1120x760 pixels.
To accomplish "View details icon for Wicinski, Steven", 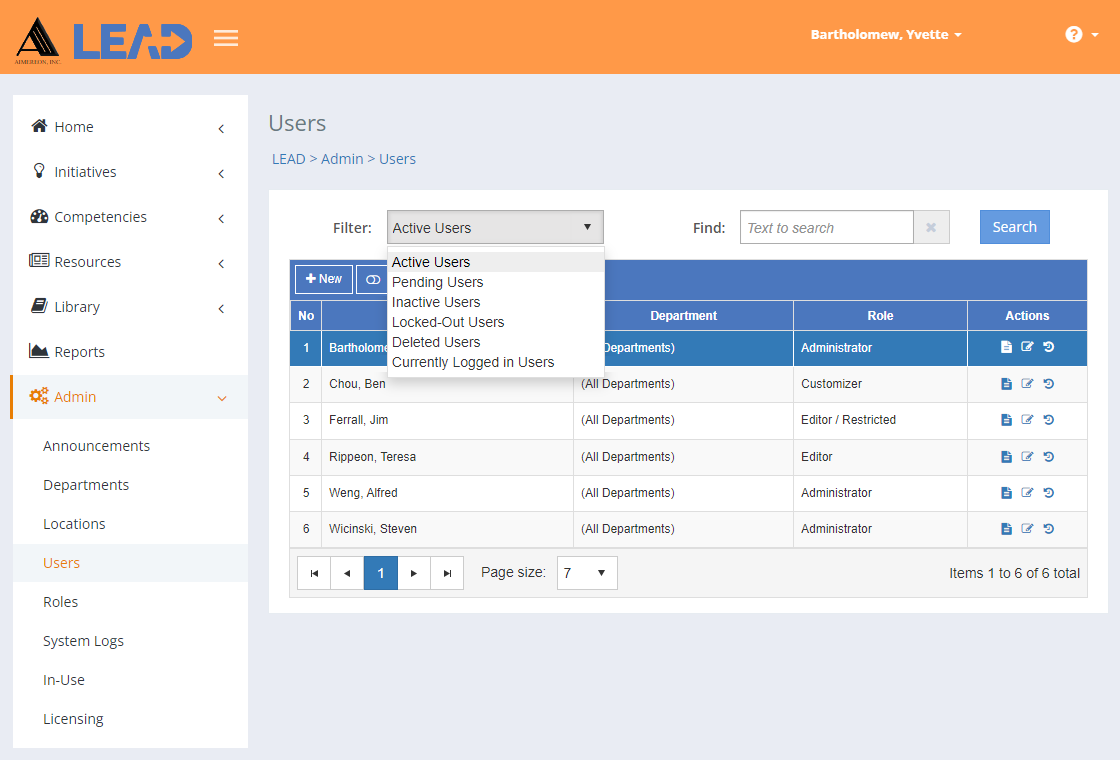I will click(1006, 529).
